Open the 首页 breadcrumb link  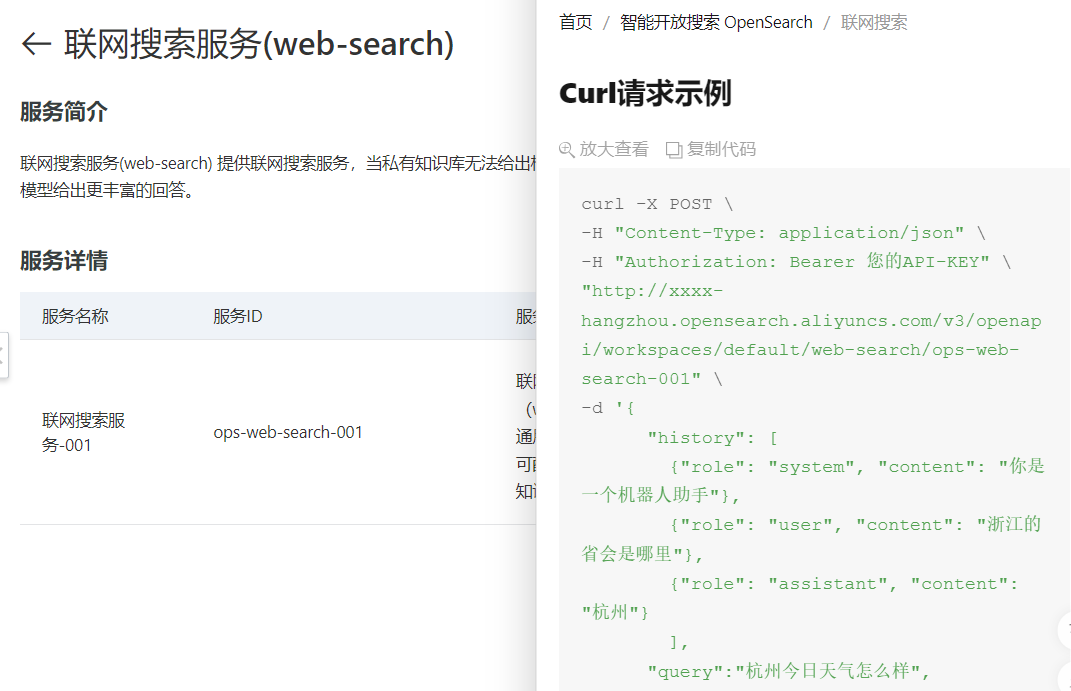coord(576,23)
